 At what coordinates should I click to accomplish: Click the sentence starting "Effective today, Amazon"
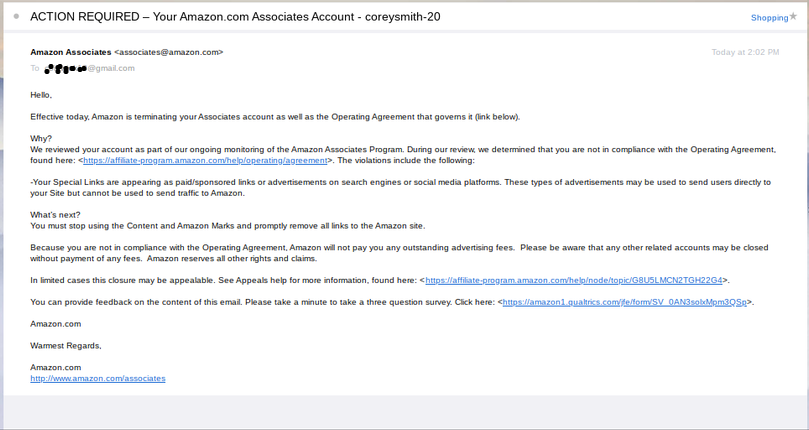tap(275, 117)
